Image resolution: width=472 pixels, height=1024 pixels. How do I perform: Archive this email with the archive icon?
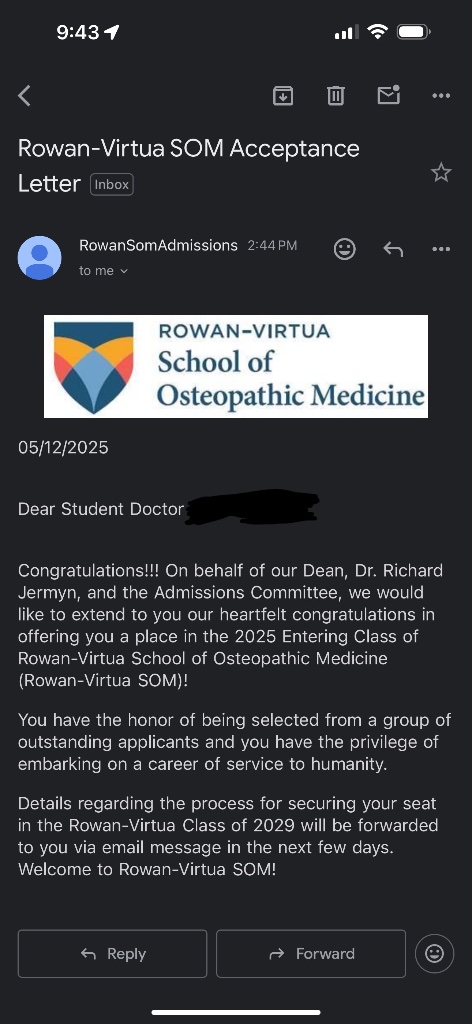coord(282,96)
